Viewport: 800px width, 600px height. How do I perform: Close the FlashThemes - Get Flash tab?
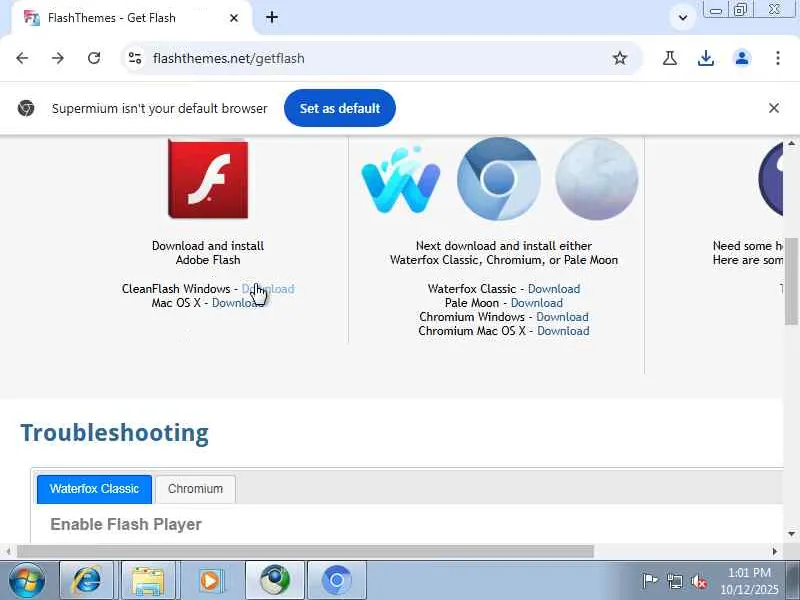234,18
